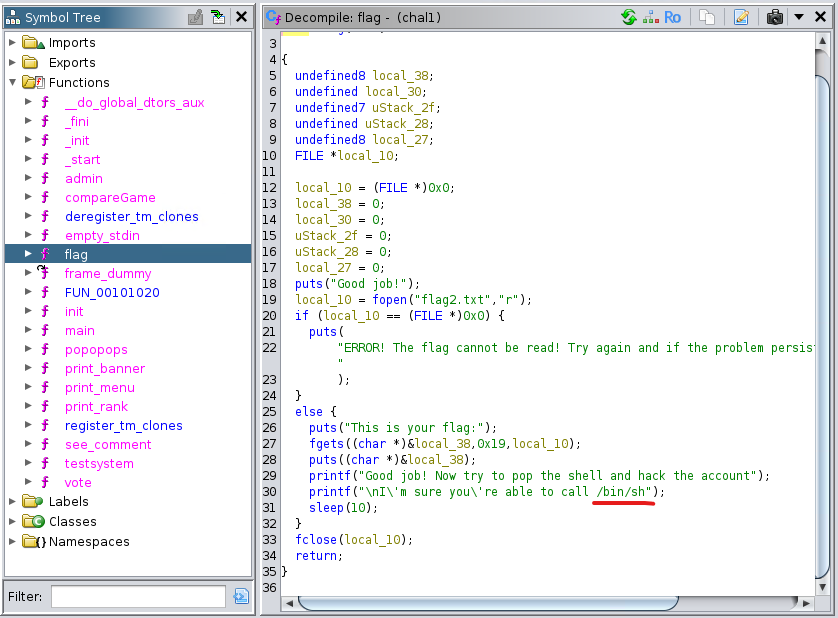Click the "Good job!" string in puts
The height and width of the screenshot is (618, 838).
point(368,283)
